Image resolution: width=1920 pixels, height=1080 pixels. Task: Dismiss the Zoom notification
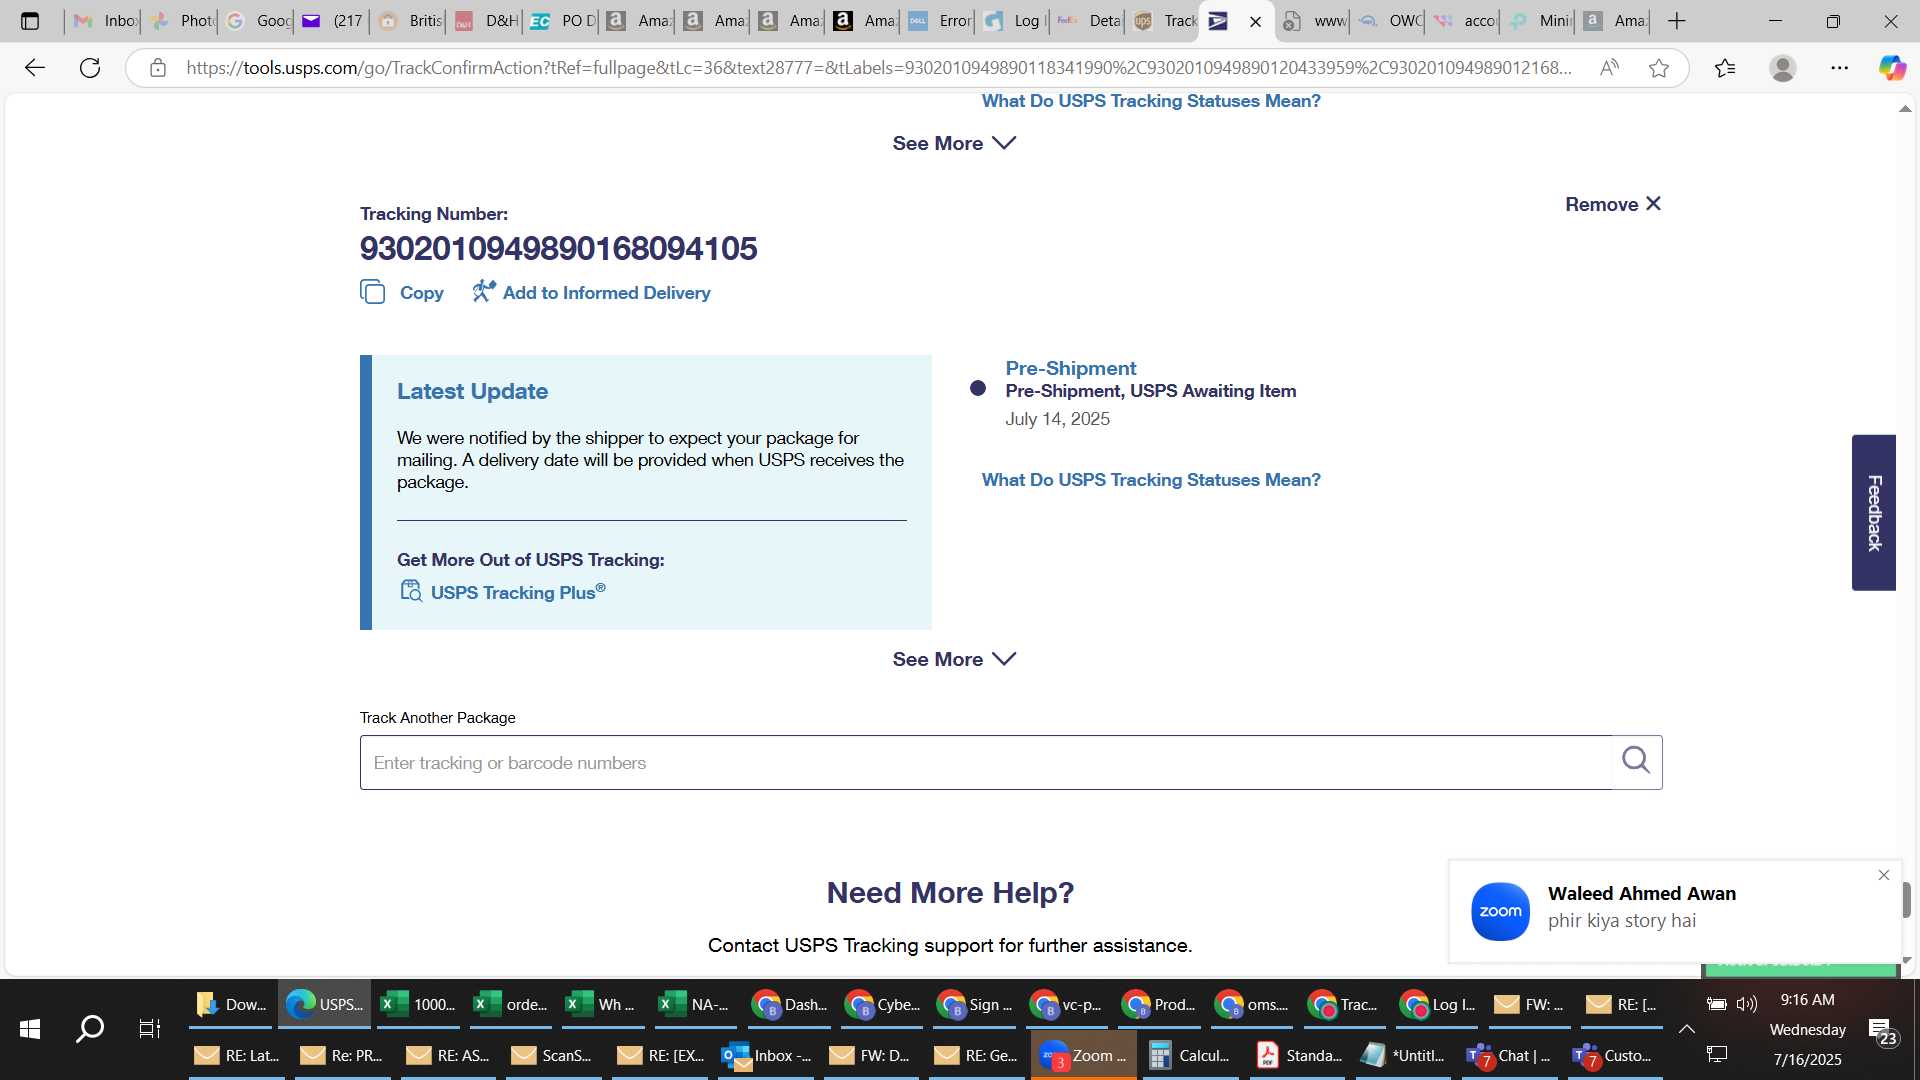click(x=1884, y=875)
